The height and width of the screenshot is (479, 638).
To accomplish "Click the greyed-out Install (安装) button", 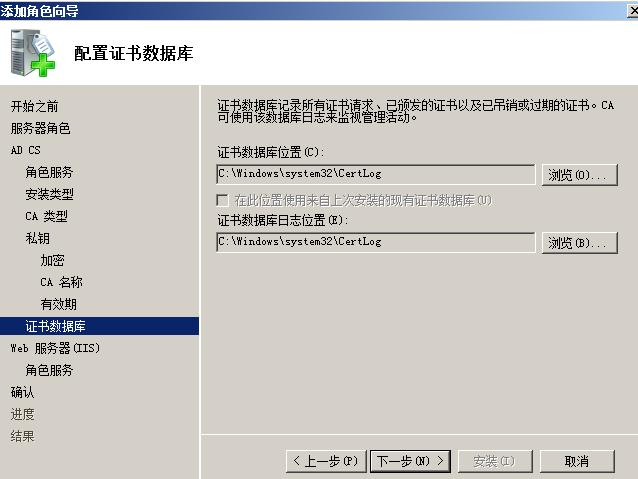I will (x=495, y=461).
